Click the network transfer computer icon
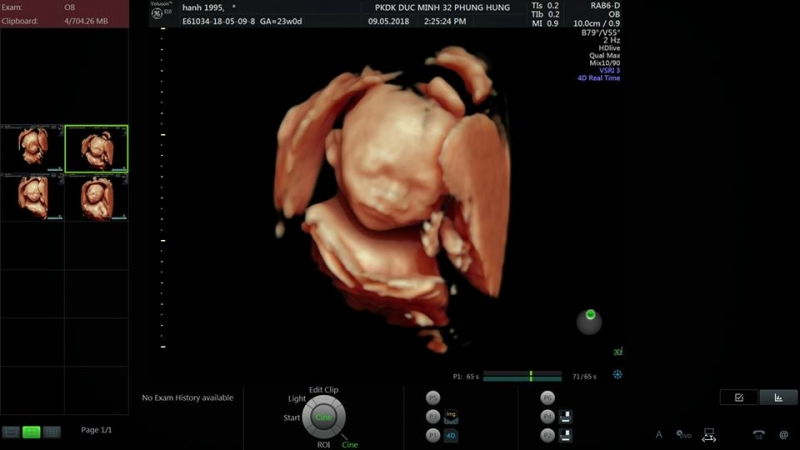Screen dimensions: 800x450 (x=709, y=434)
